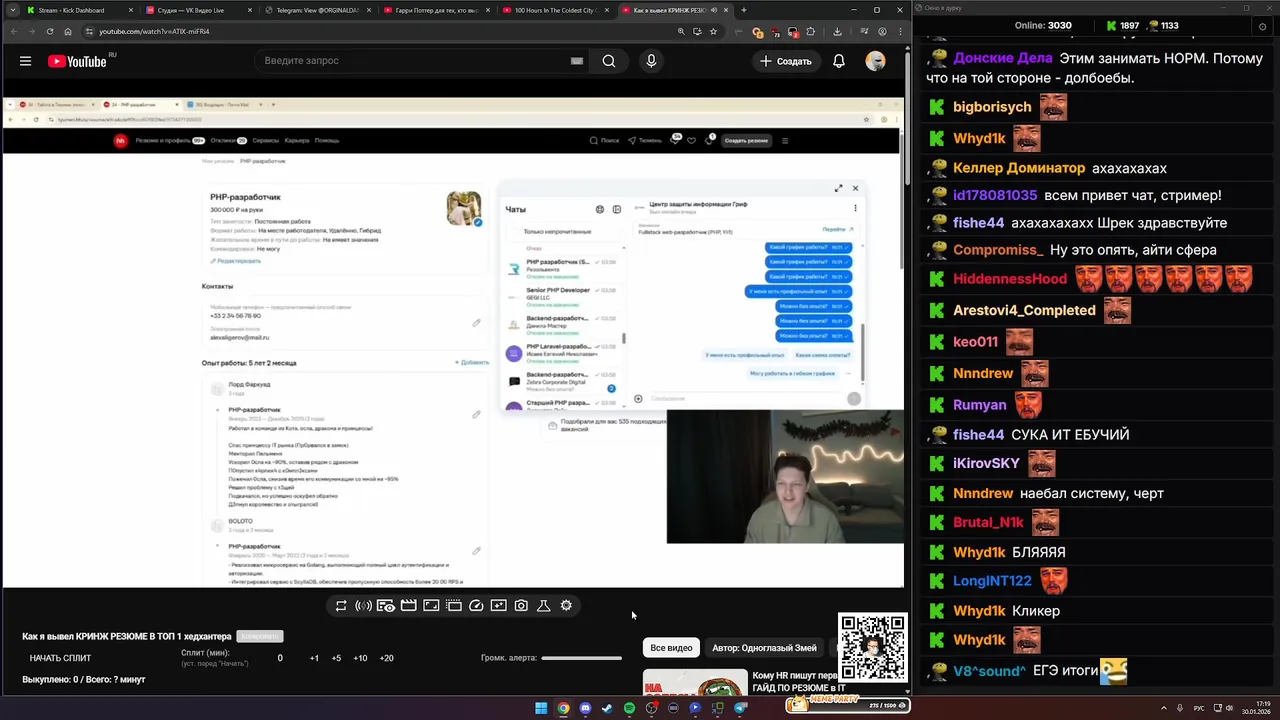Click the grey 'Копировать' button next to title

pyautogui.click(x=260, y=636)
